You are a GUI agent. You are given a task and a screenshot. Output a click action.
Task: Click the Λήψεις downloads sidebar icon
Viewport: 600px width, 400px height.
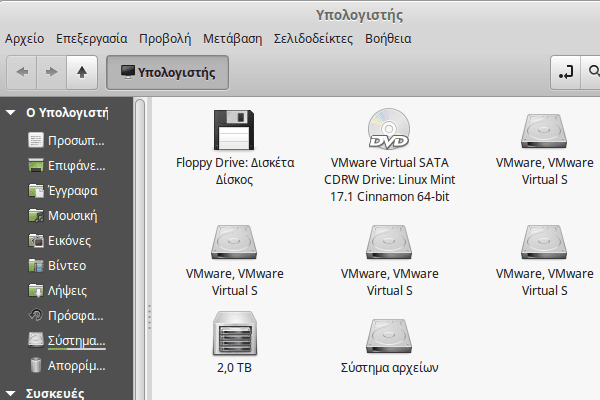[36, 290]
